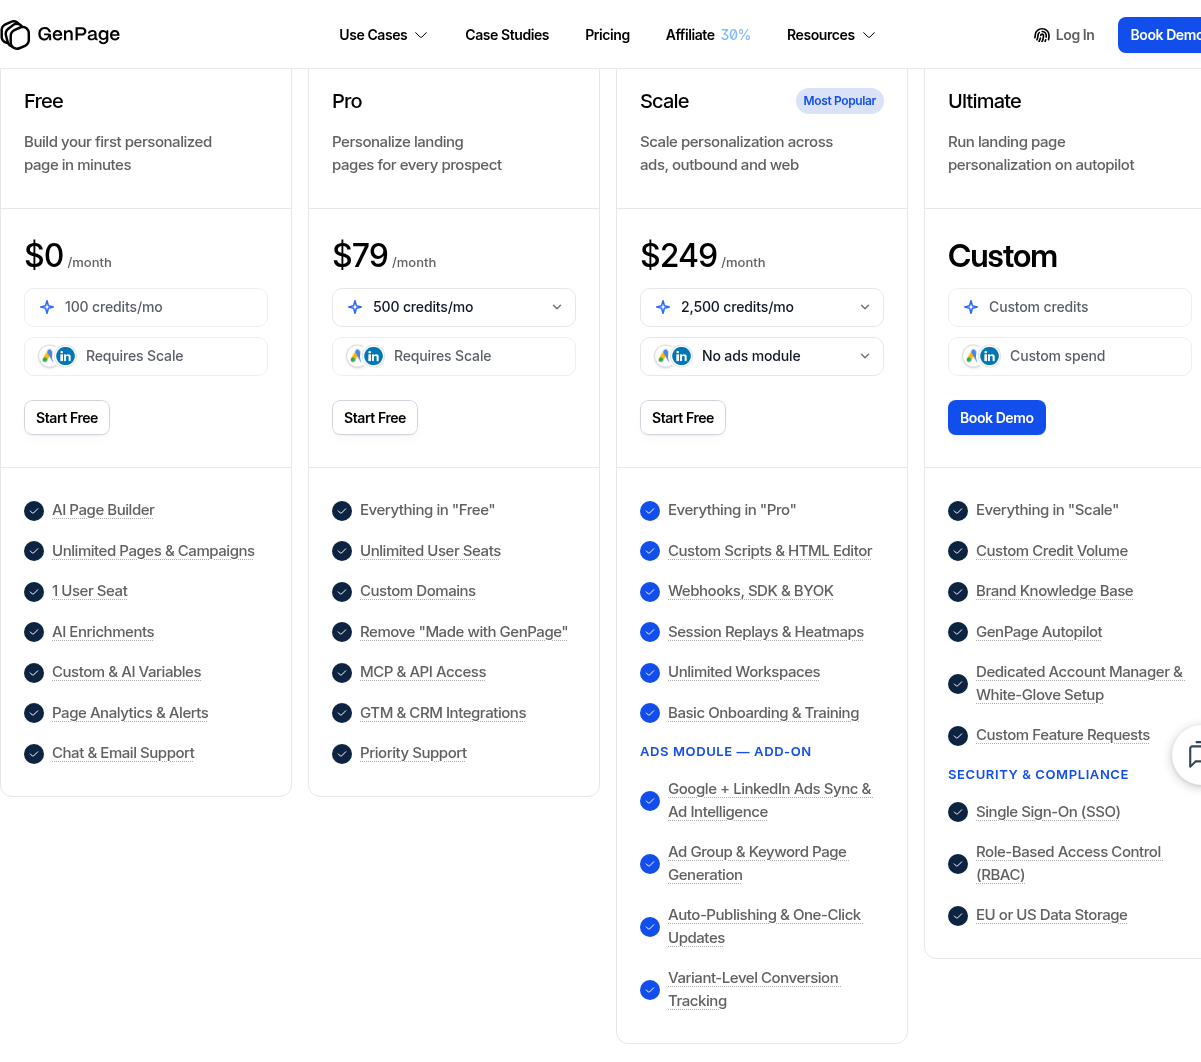The width and height of the screenshot is (1201, 1062).
Task: Click AI Enrichments feature
Action: [x=103, y=632]
